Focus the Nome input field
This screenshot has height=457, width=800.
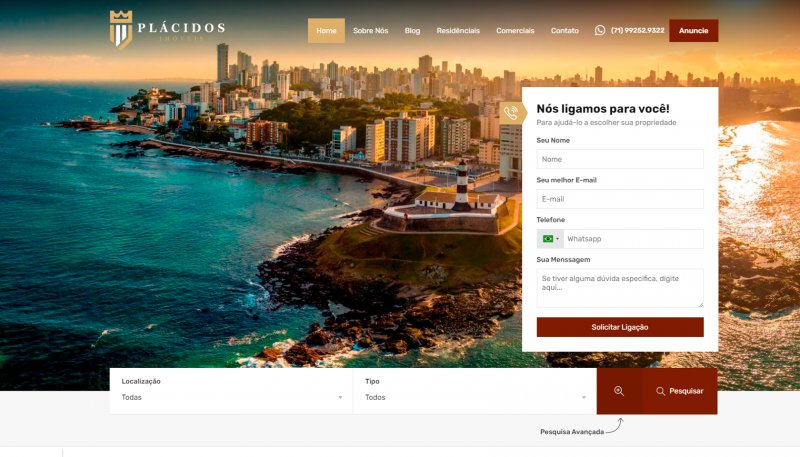(620, 159)
